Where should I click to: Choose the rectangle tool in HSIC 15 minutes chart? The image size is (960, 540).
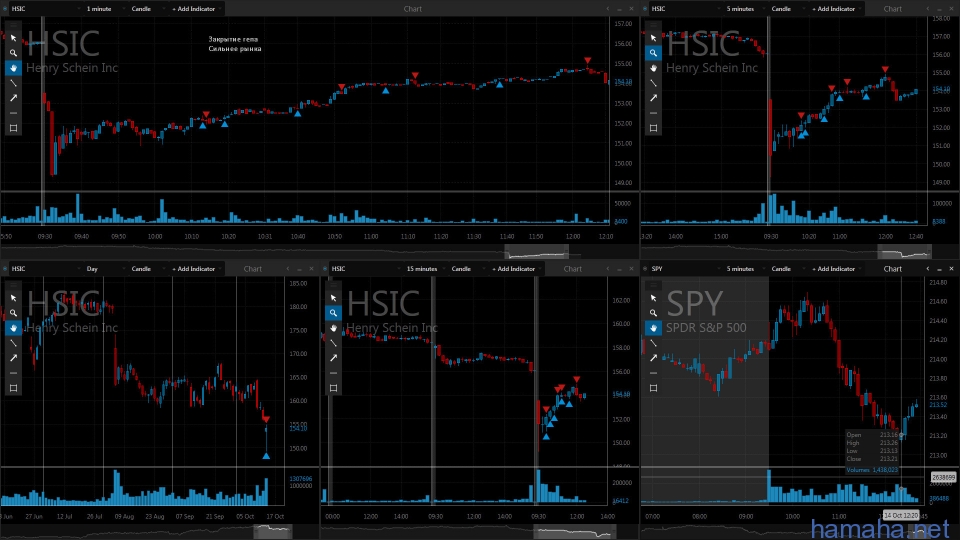(x=333, y=388)
